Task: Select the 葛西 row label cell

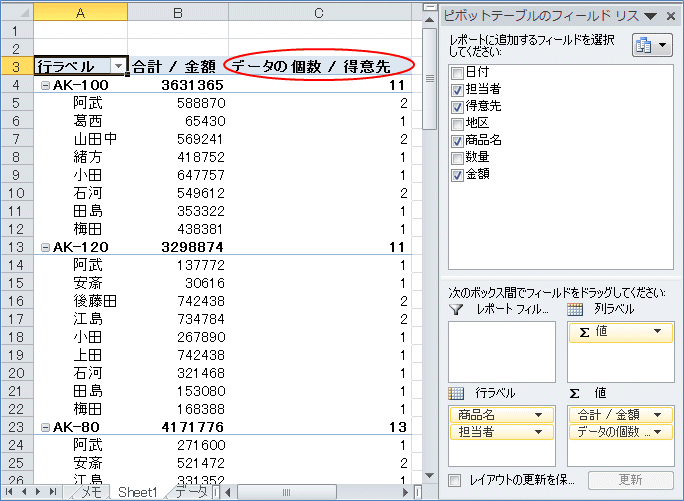Action: (81, 121)
